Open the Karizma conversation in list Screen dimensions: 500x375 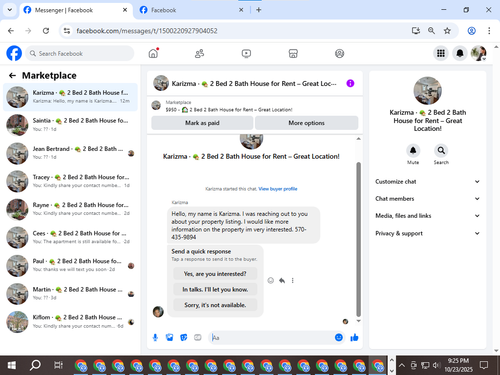point(70,97)
